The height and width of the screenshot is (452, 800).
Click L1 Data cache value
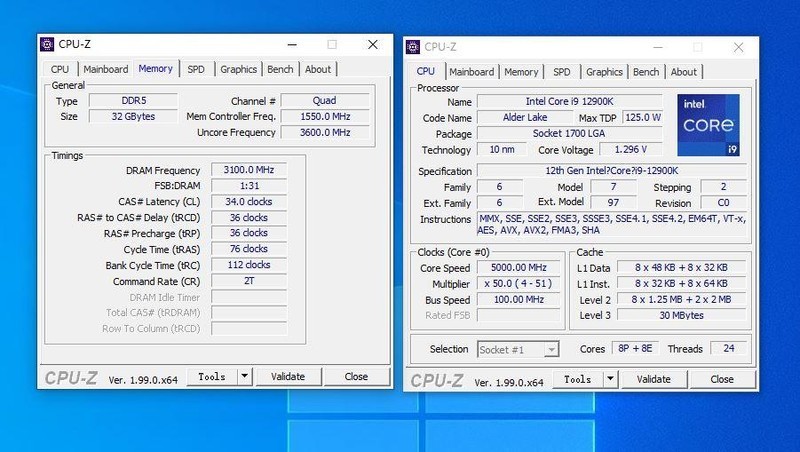click(682, 267)
